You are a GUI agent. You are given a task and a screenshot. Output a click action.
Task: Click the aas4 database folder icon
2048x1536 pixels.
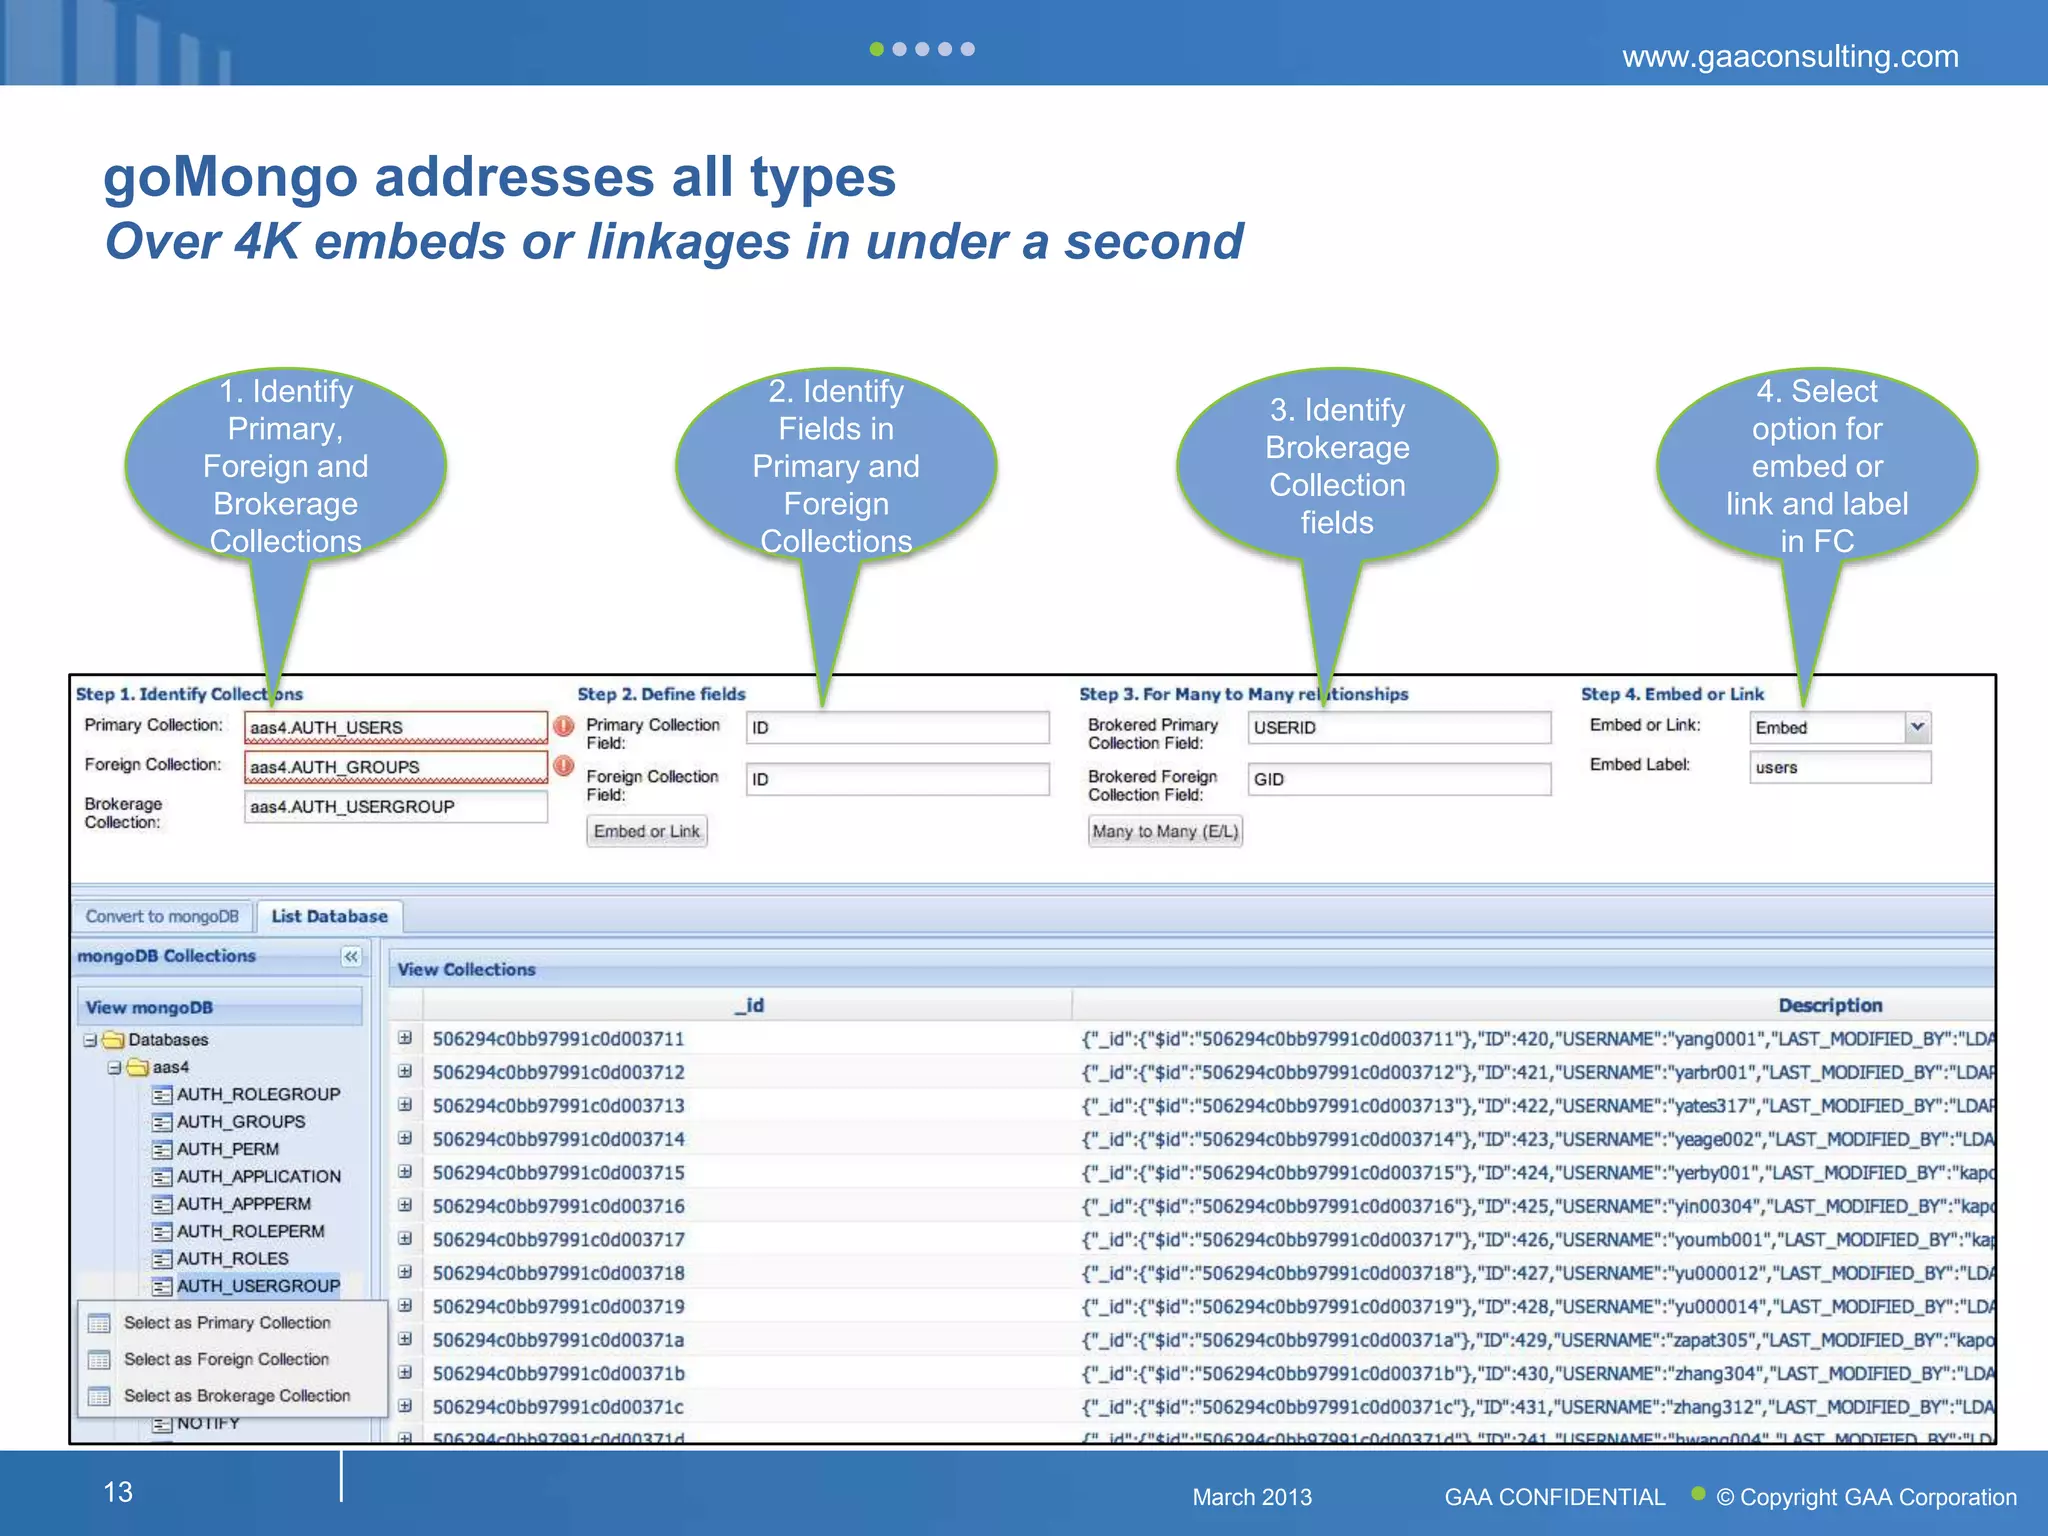click(x=138, y=1068)
